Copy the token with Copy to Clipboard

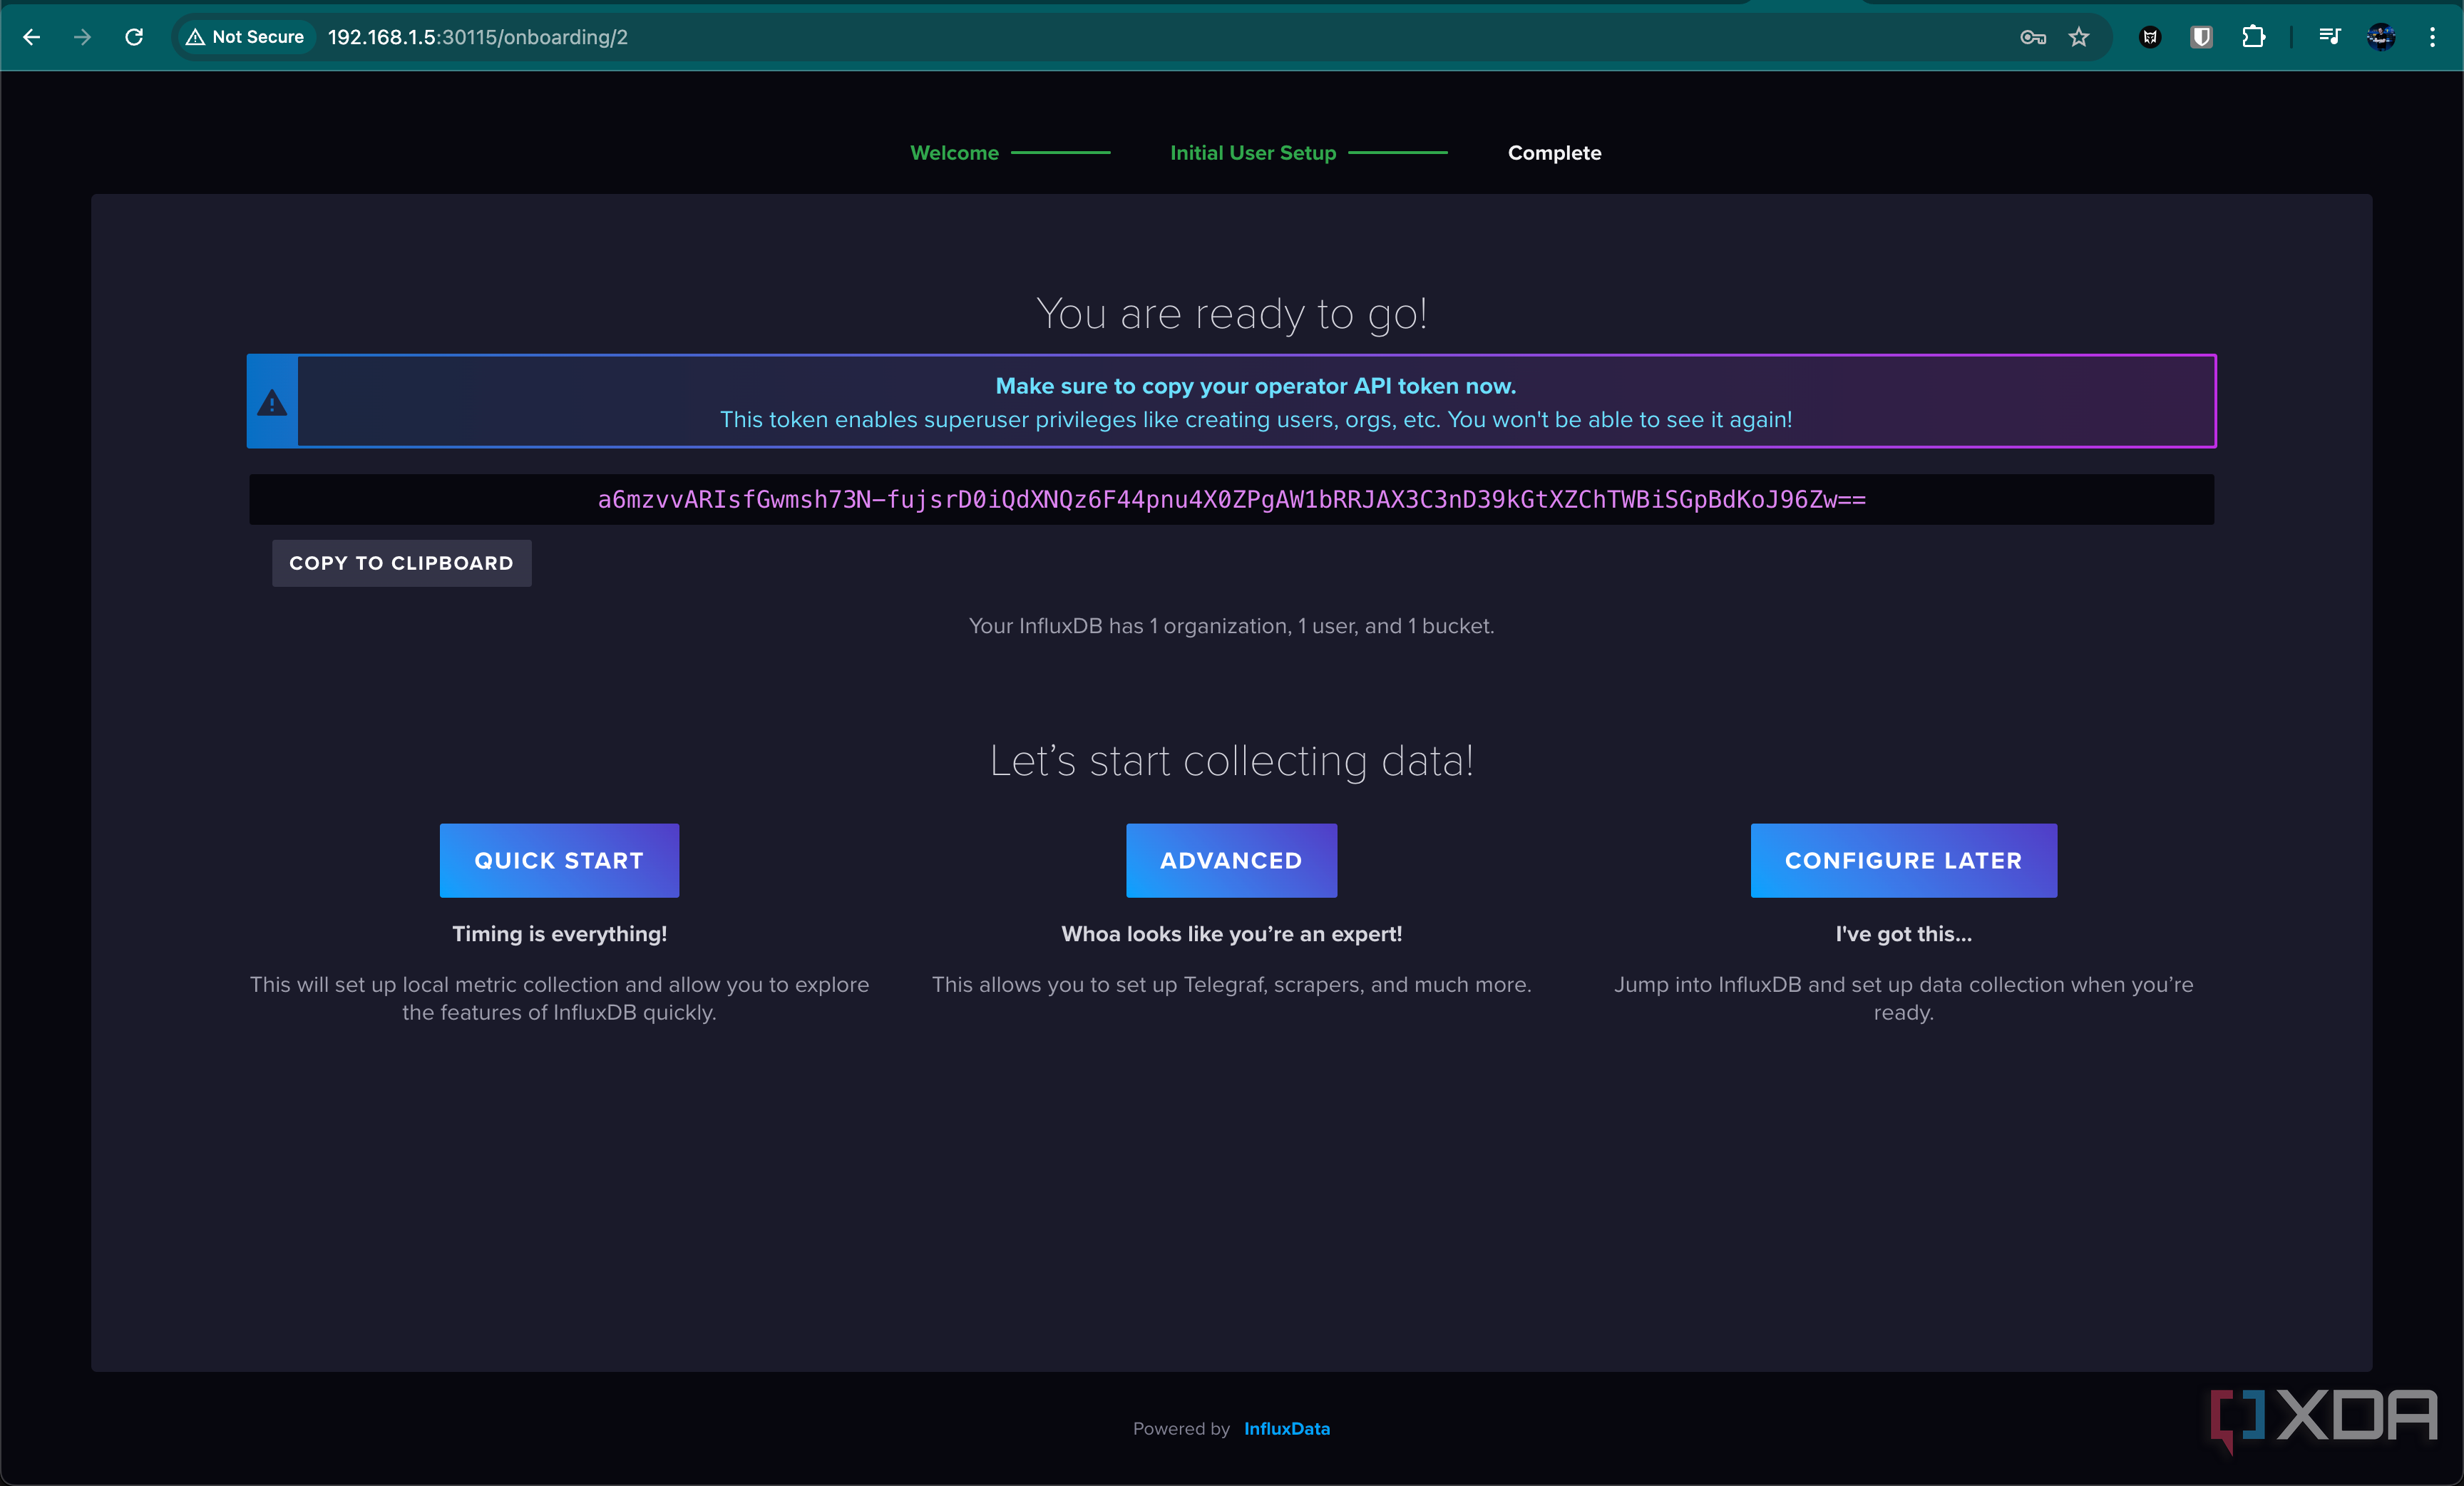[x=401, y=563]
